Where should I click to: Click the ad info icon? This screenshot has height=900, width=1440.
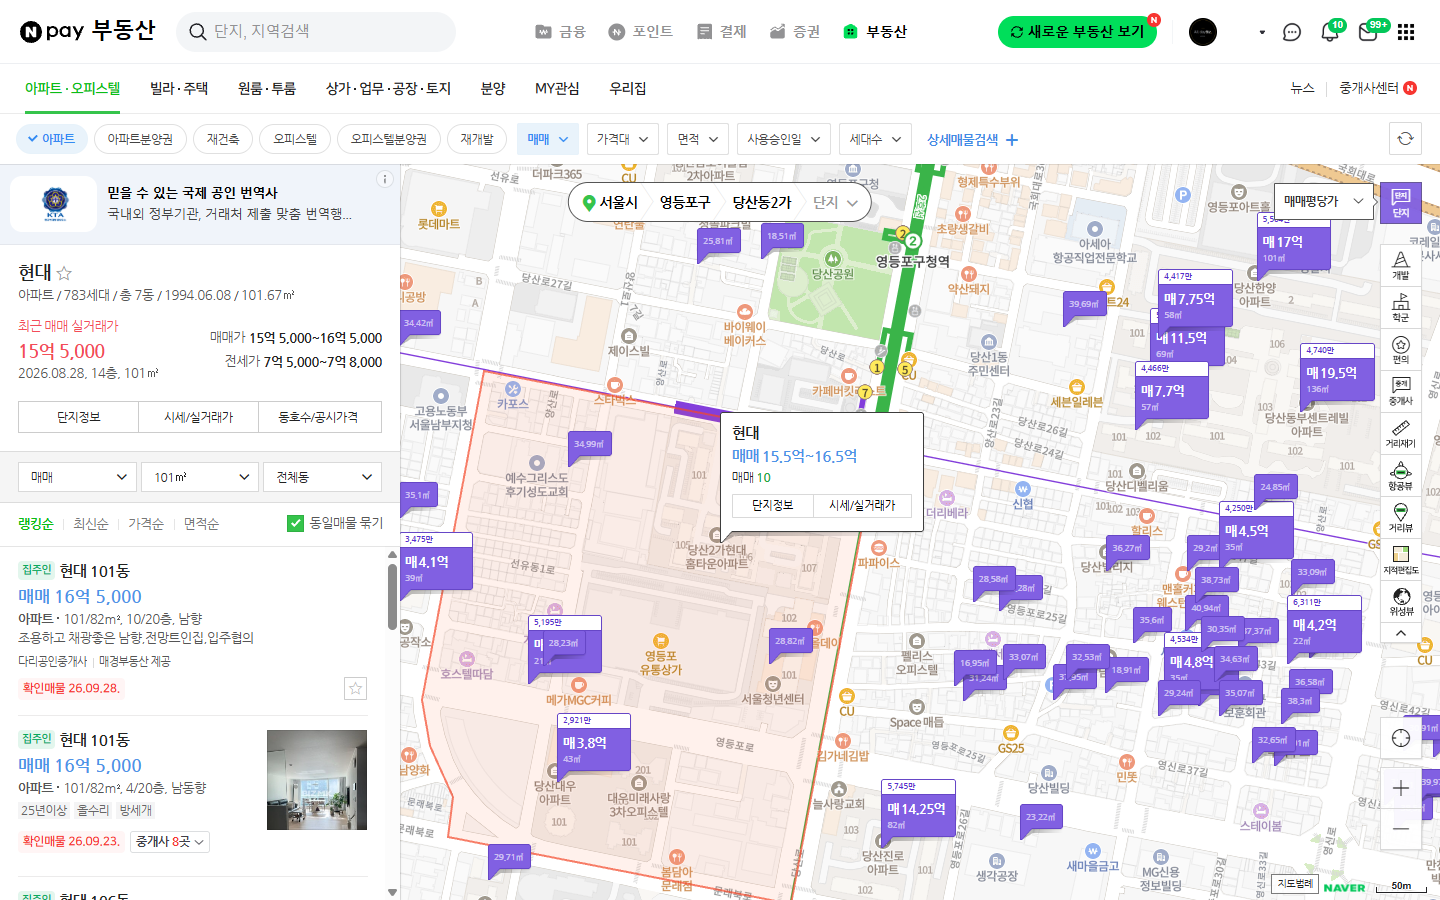pos(384,179)
